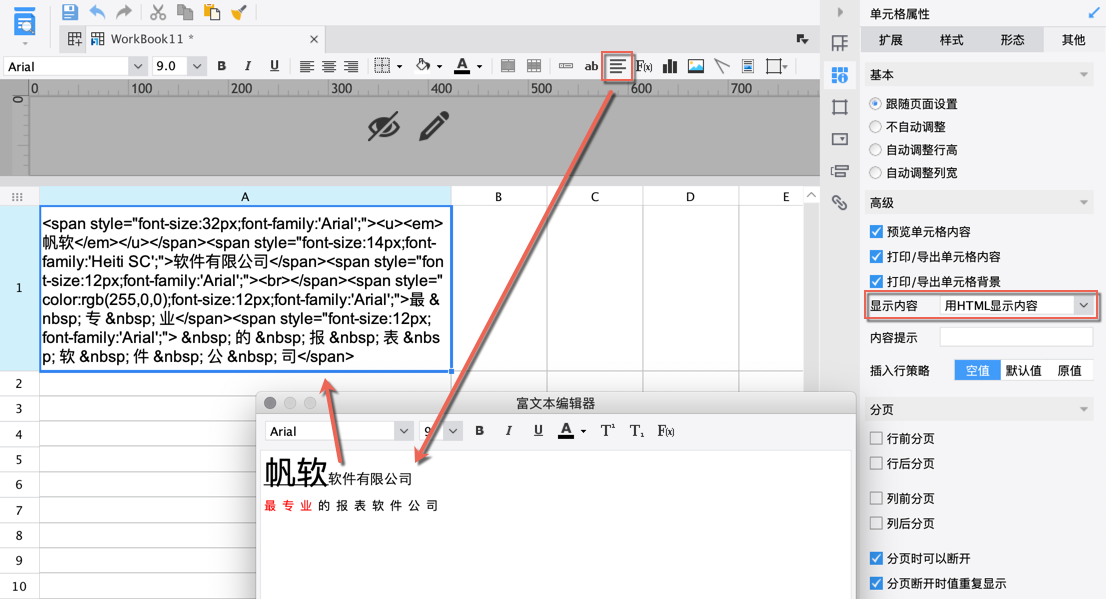Click the Save icon in top toolbar
Image resolution: width=1106 pixels, height=599 pixels.
click(69, 12)
